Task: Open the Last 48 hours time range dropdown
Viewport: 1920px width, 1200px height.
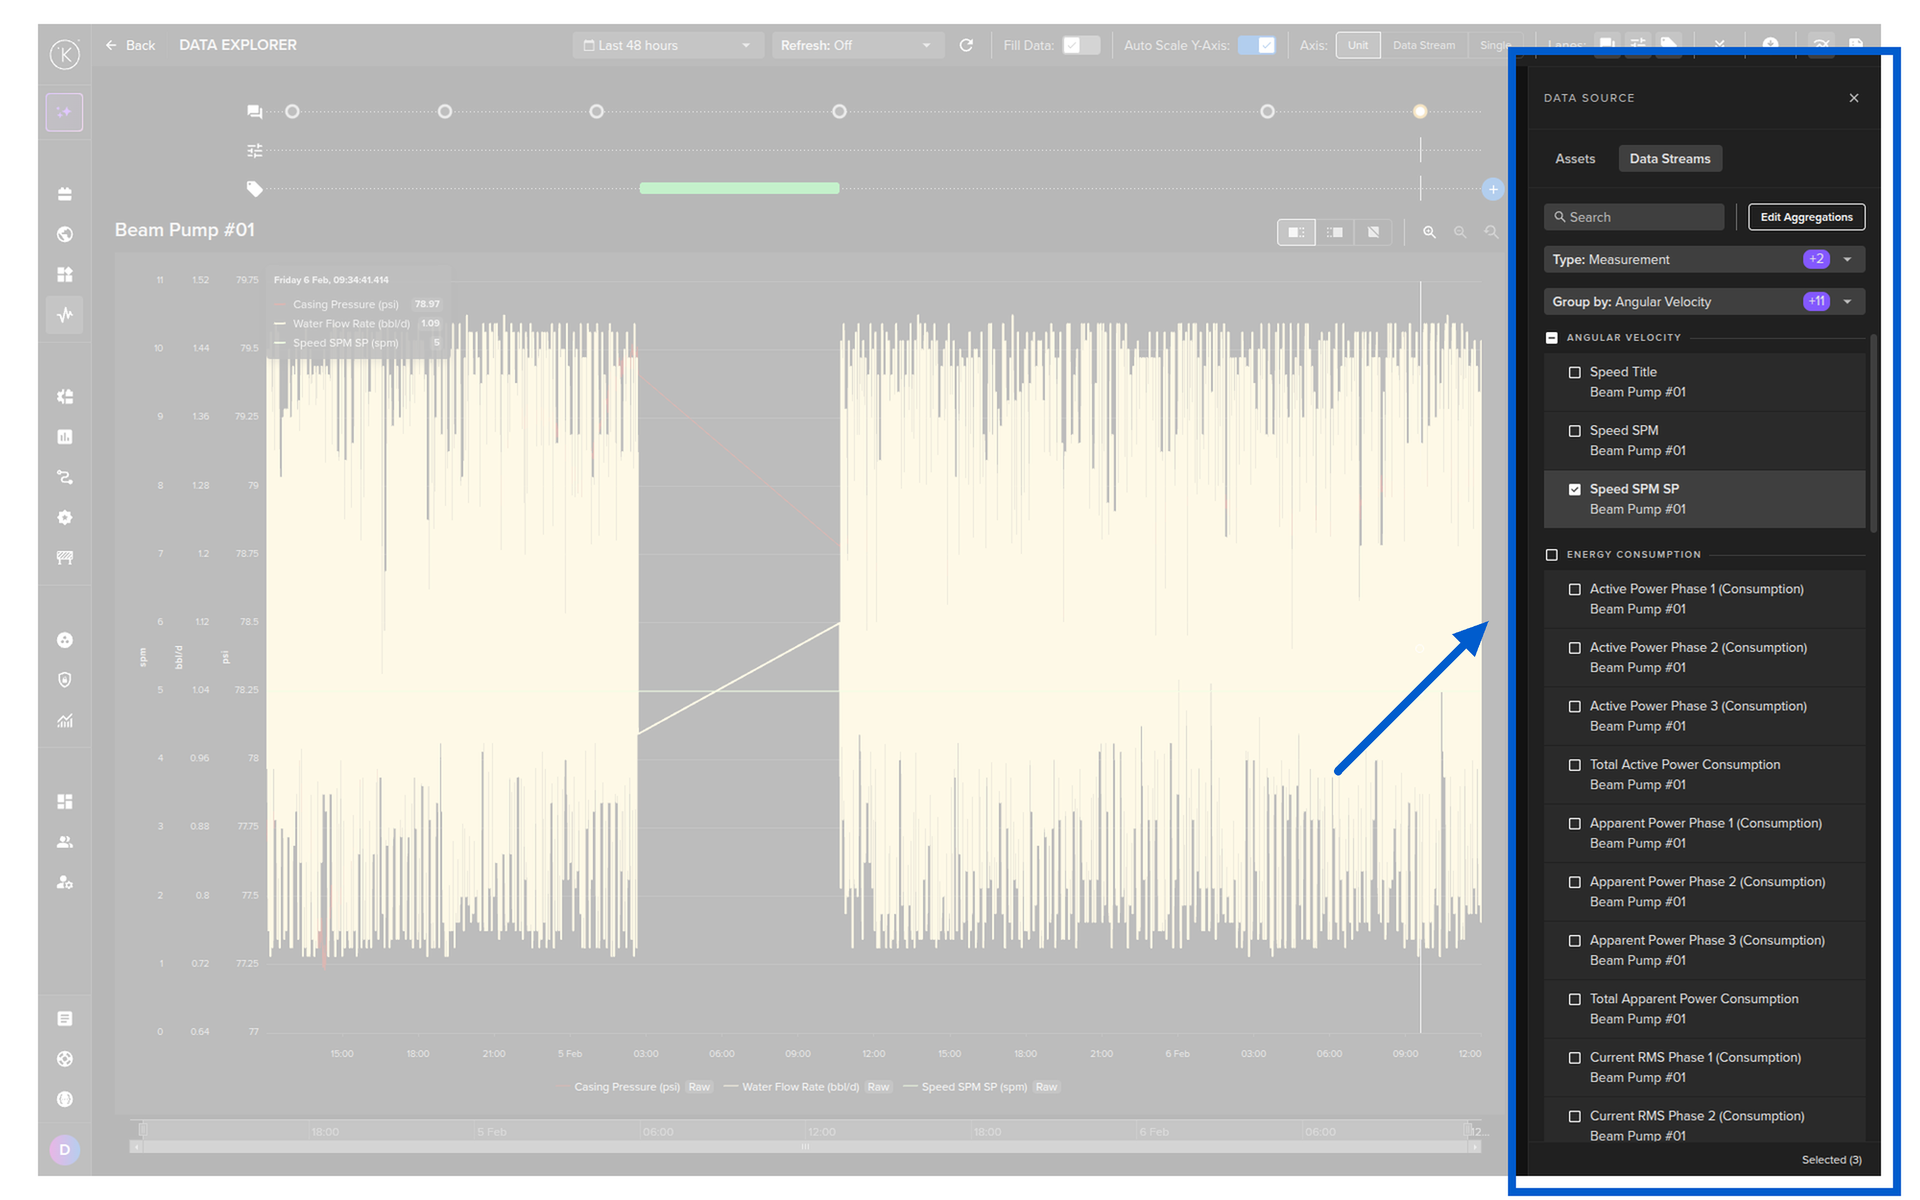Action: pos(667,45)
